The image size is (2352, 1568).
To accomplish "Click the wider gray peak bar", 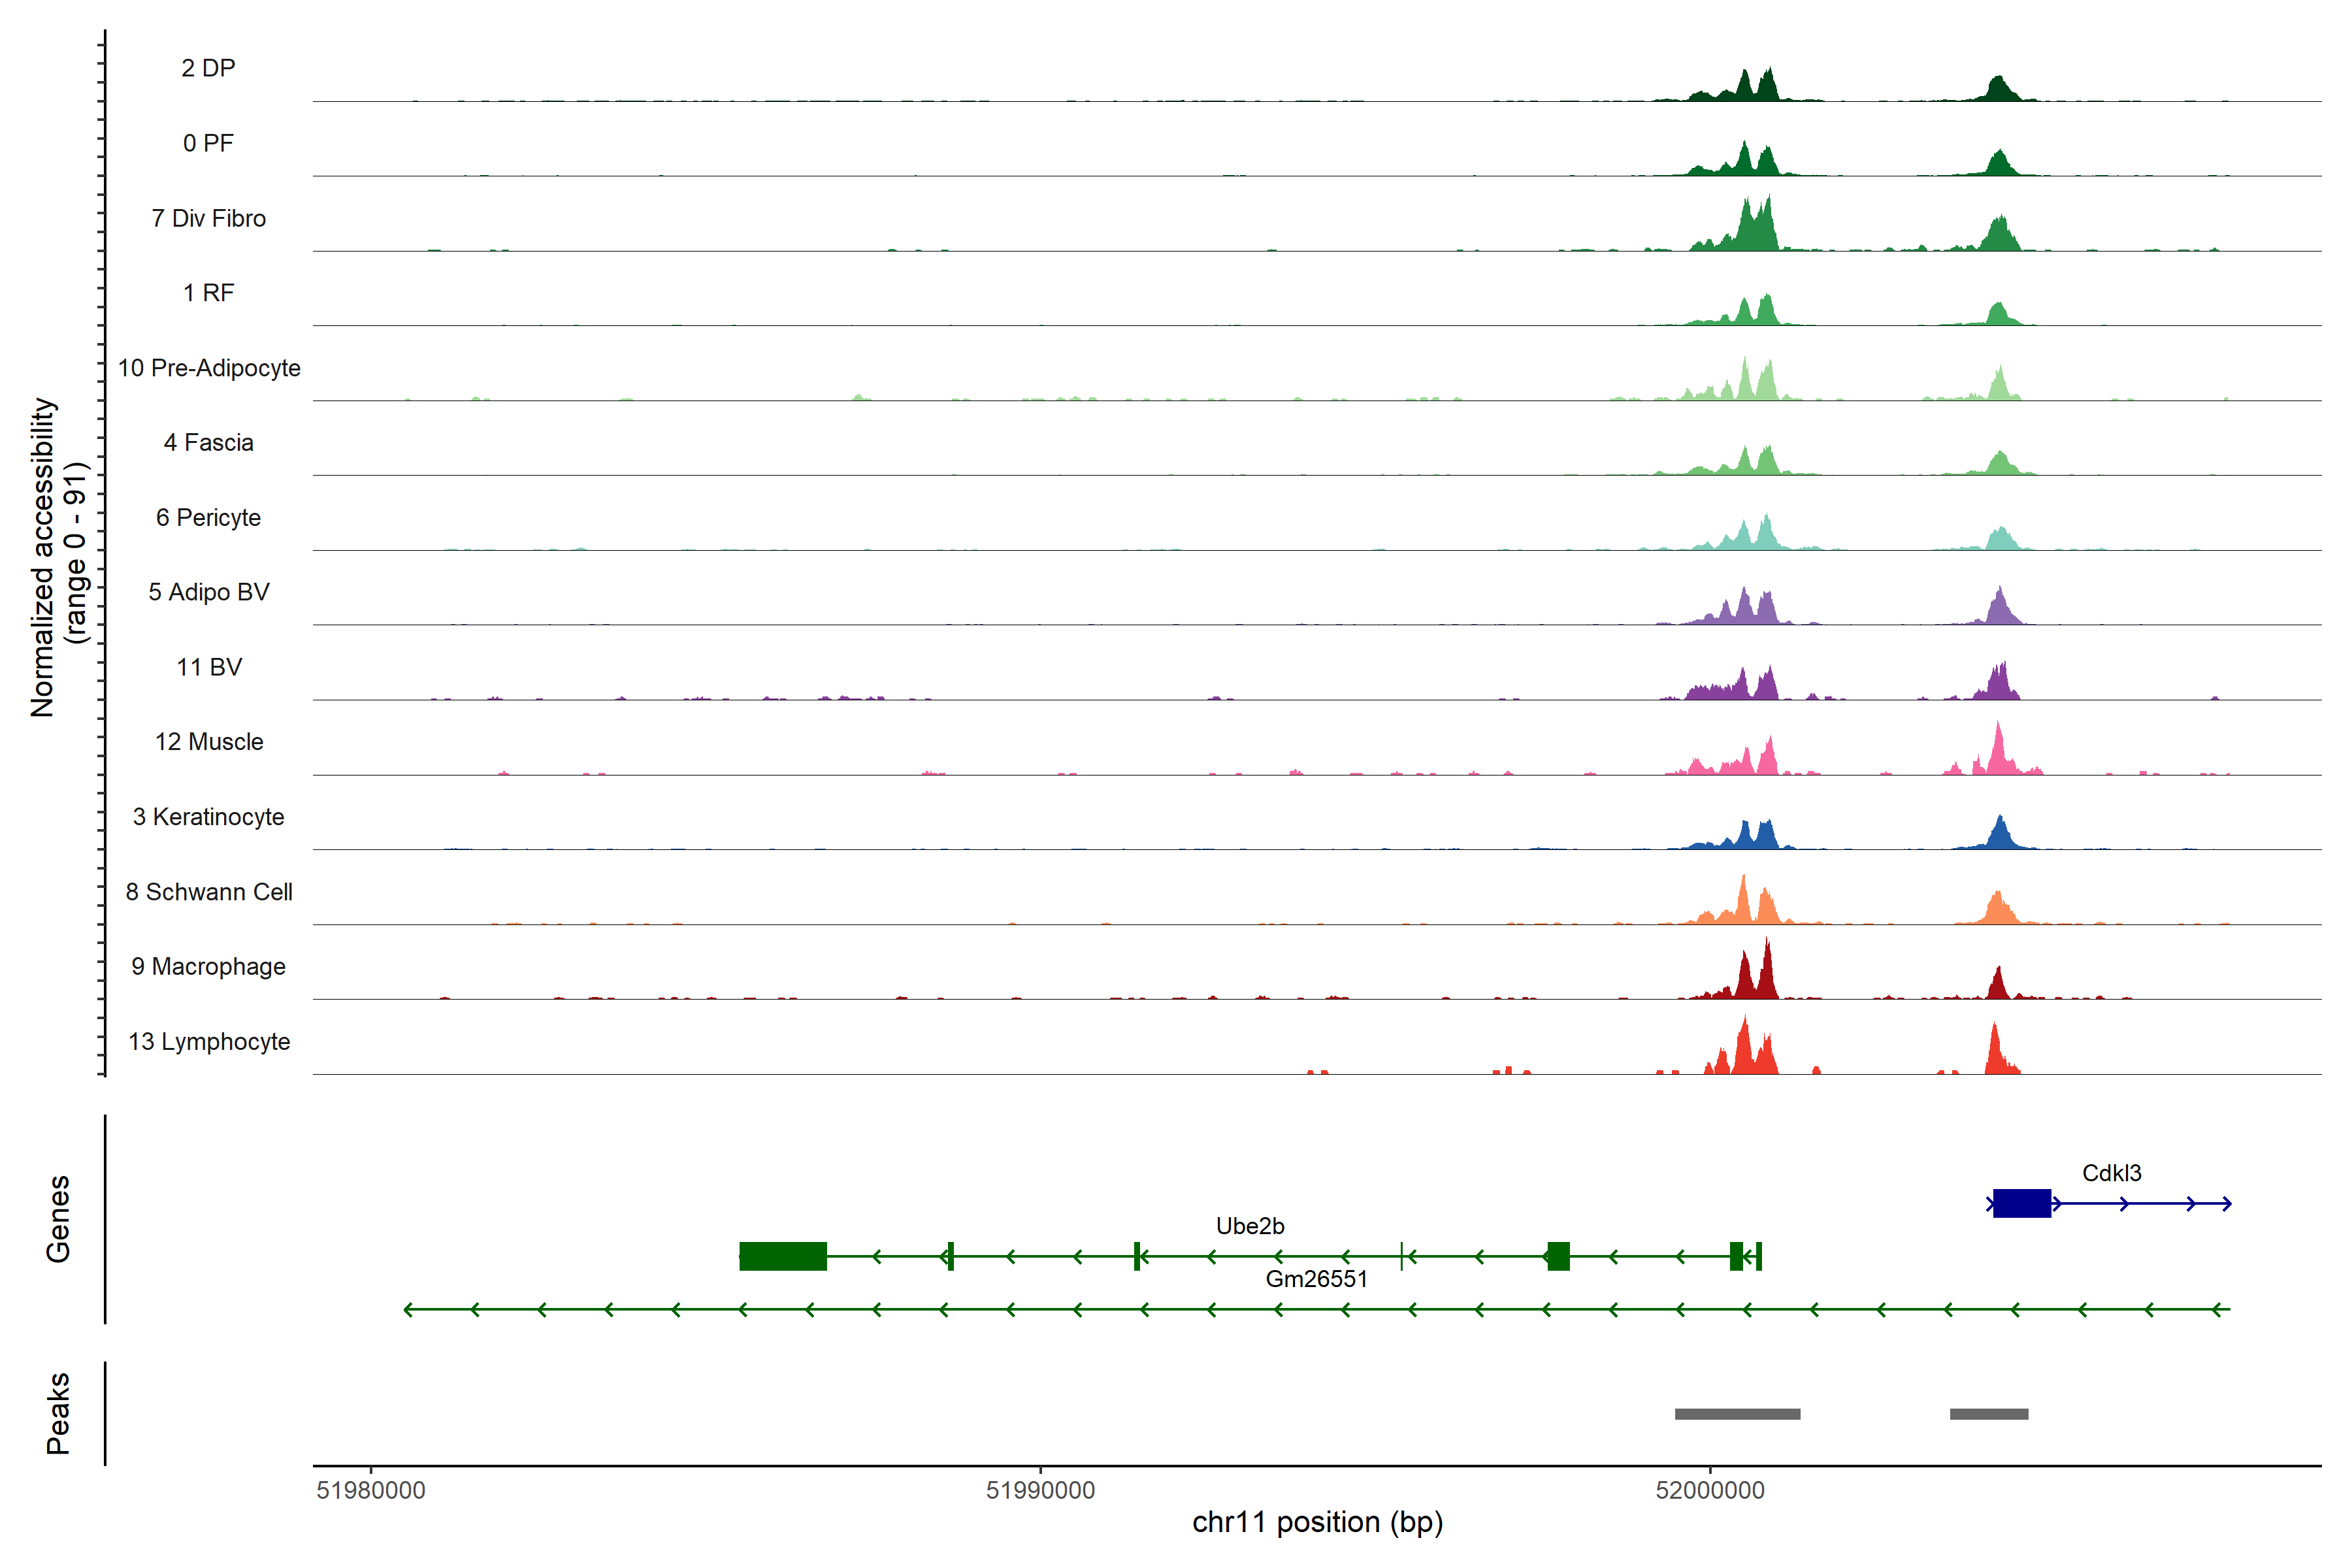I will [x=1737, y=1414].
